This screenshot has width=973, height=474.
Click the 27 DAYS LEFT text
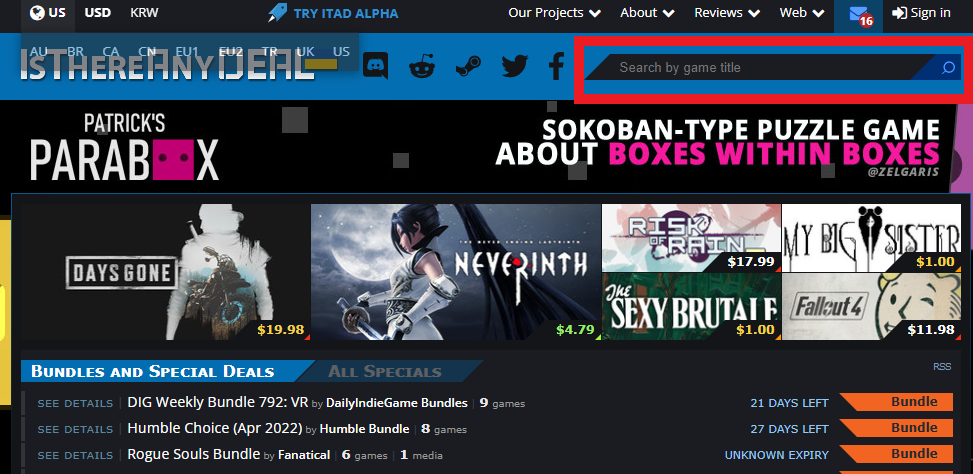click(789, 429)
